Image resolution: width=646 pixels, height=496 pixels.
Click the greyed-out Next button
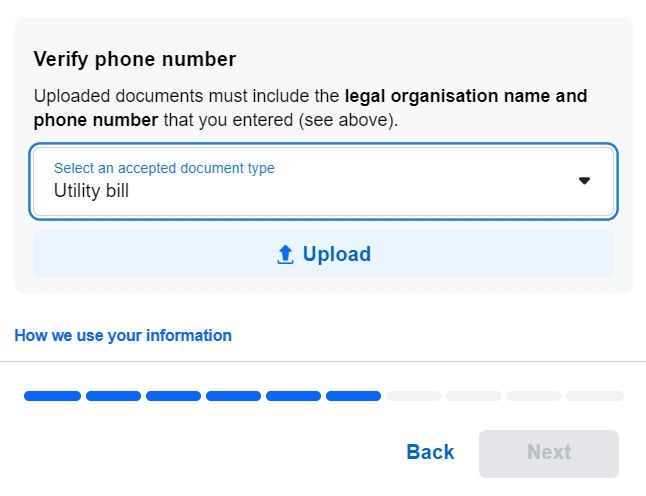[x=549, y=453]
